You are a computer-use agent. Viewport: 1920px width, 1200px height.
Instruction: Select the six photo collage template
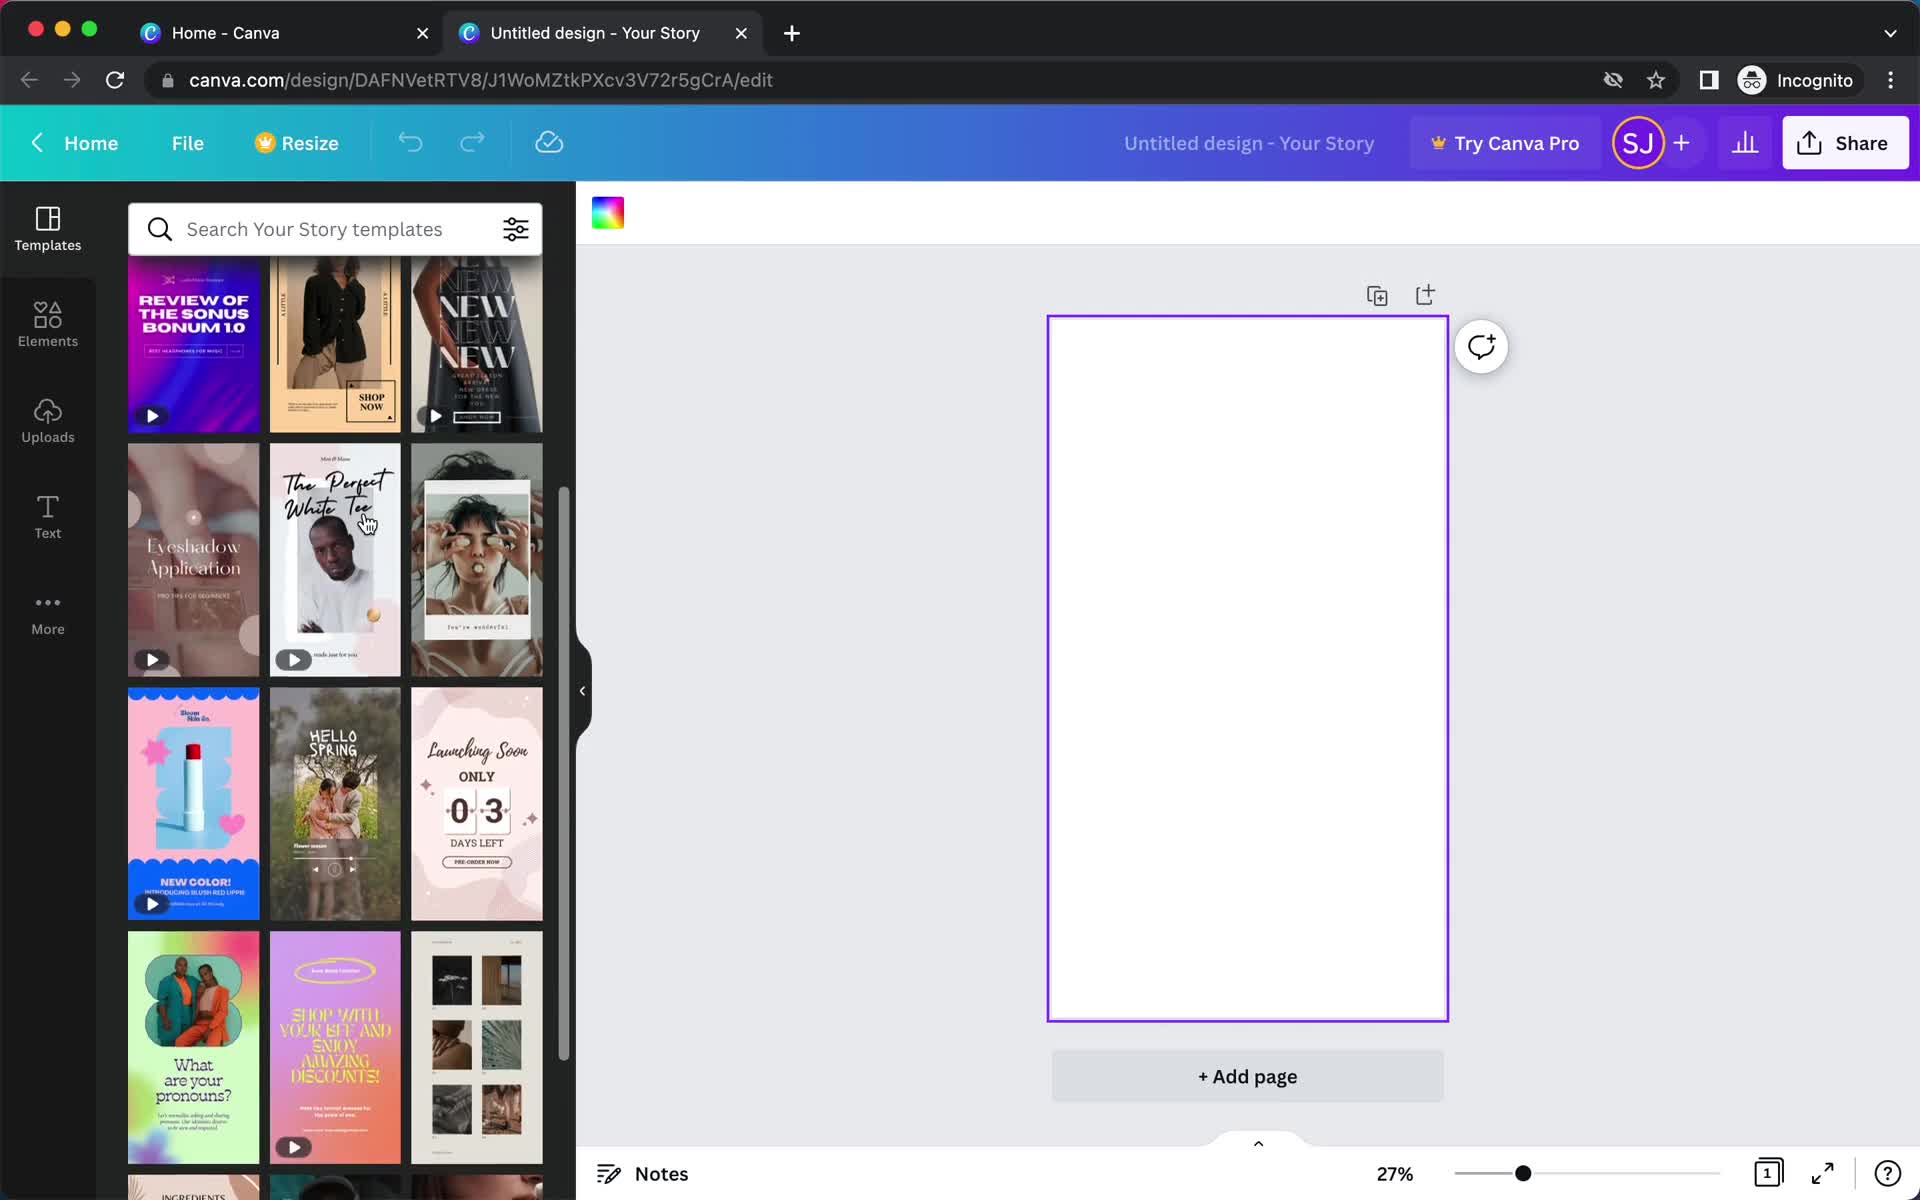(476, 1048)
